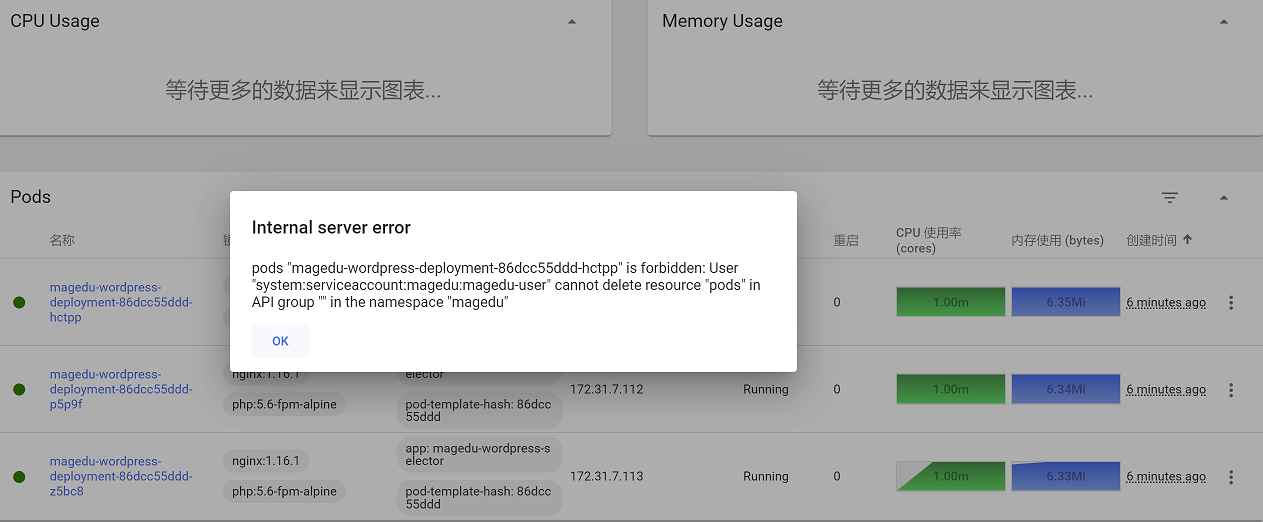Click green status icon of p5p9f pod
This screenshot has height=522, width=1263.
click(19, 390)
